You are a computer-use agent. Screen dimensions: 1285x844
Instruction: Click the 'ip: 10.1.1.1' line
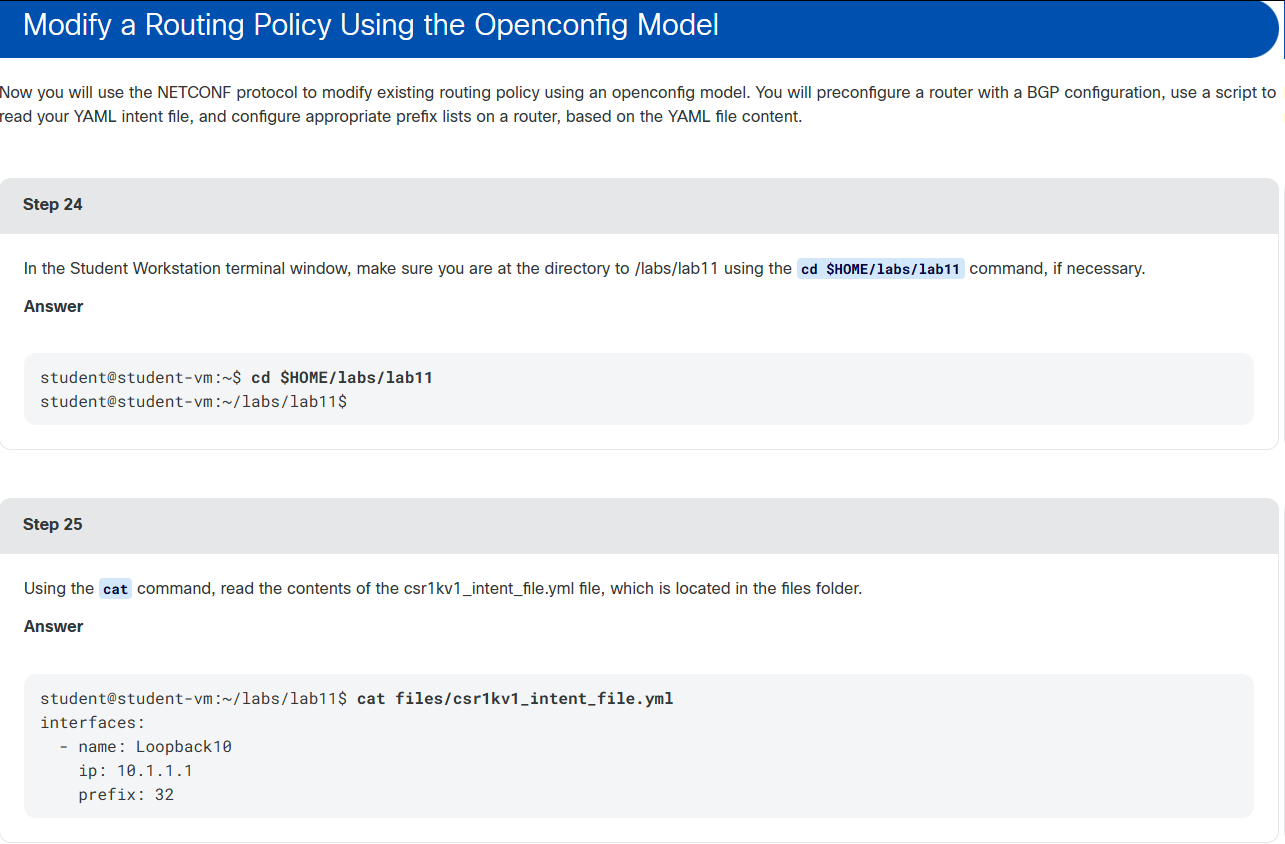click(x=136, y=771)
